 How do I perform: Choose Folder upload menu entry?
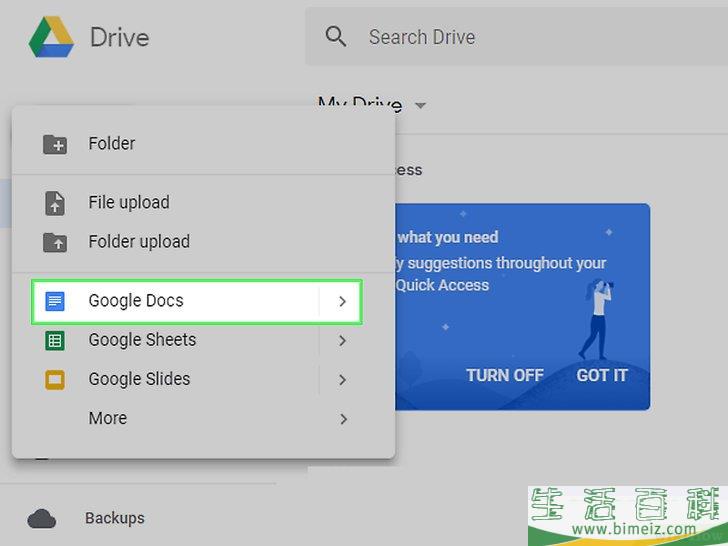pyautogui.click(x=203, y=242)
